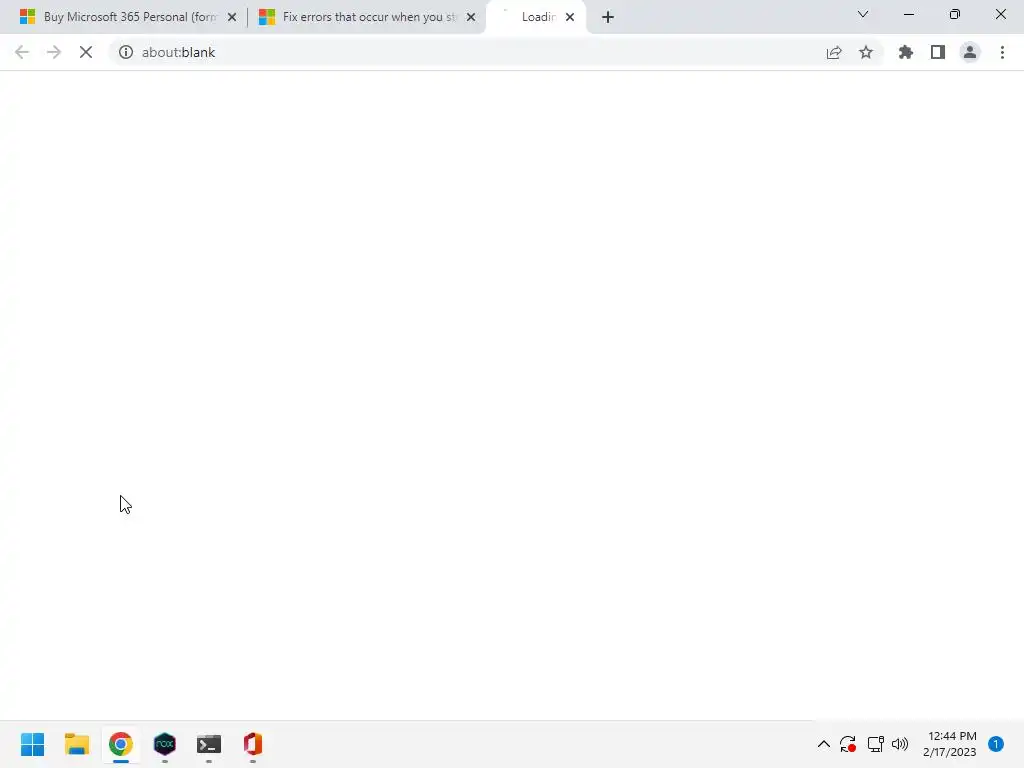The width and height of the screenshot is (1024, 768).
Task: Open File Explorer from taskbar
Action: (77, 744)
